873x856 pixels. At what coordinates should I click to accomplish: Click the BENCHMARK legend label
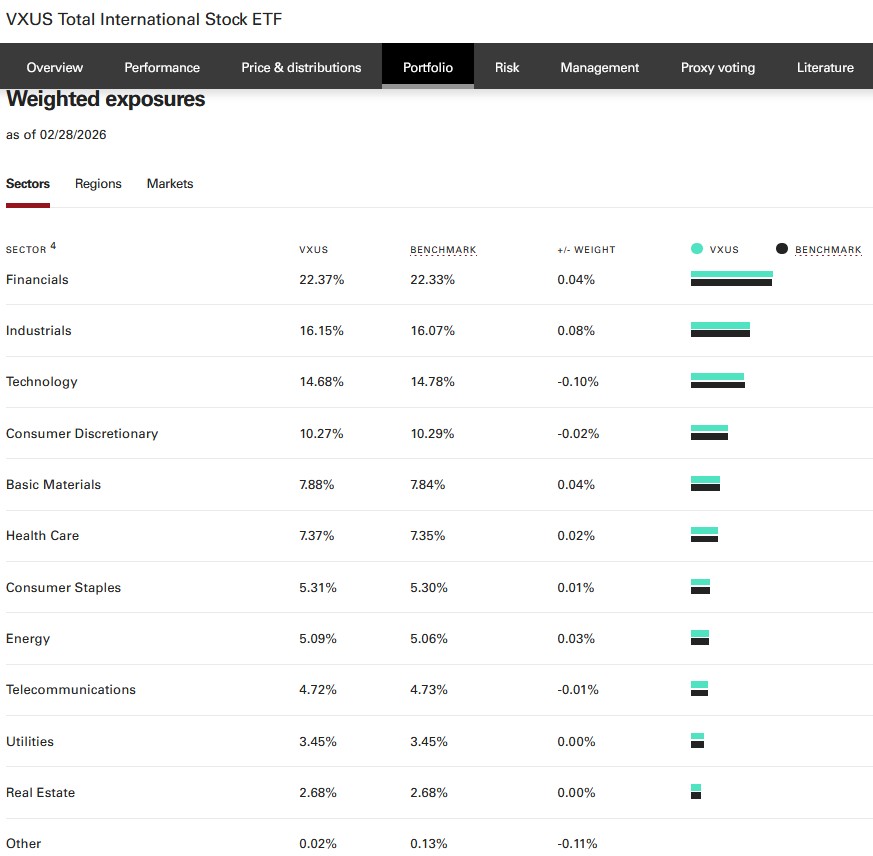click(828, 250)
